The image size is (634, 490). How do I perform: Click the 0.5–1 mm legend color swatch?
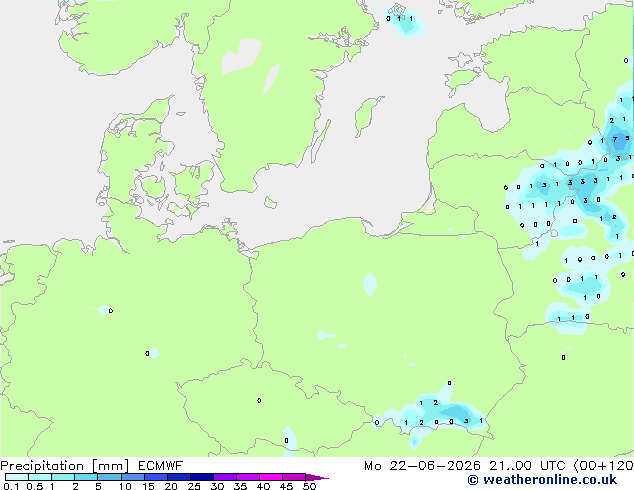pos(40,477)
